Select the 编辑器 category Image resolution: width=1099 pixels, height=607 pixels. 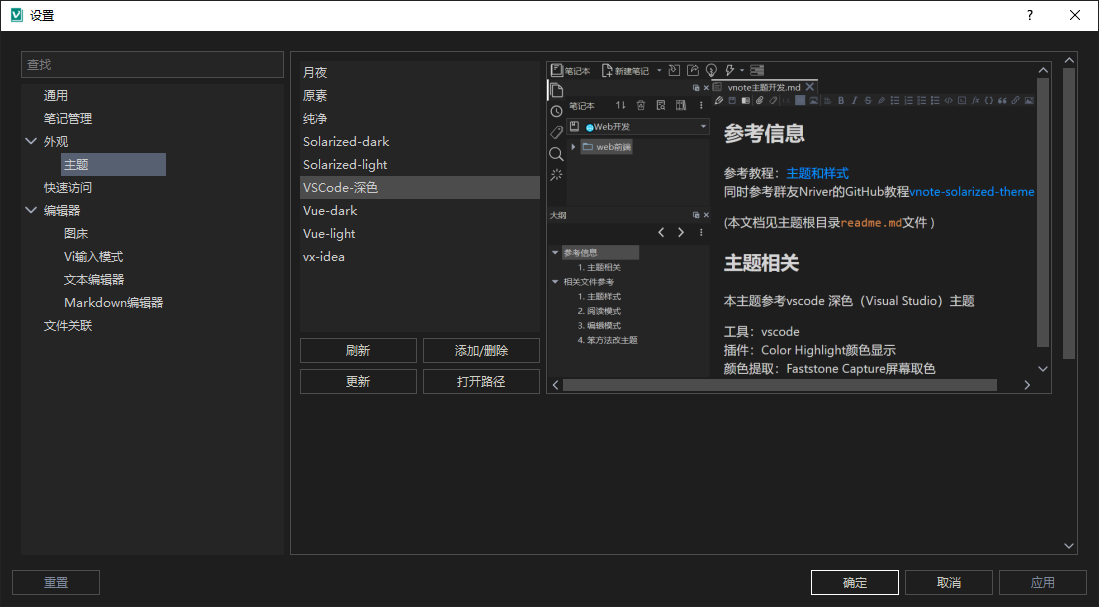point(62,211)
